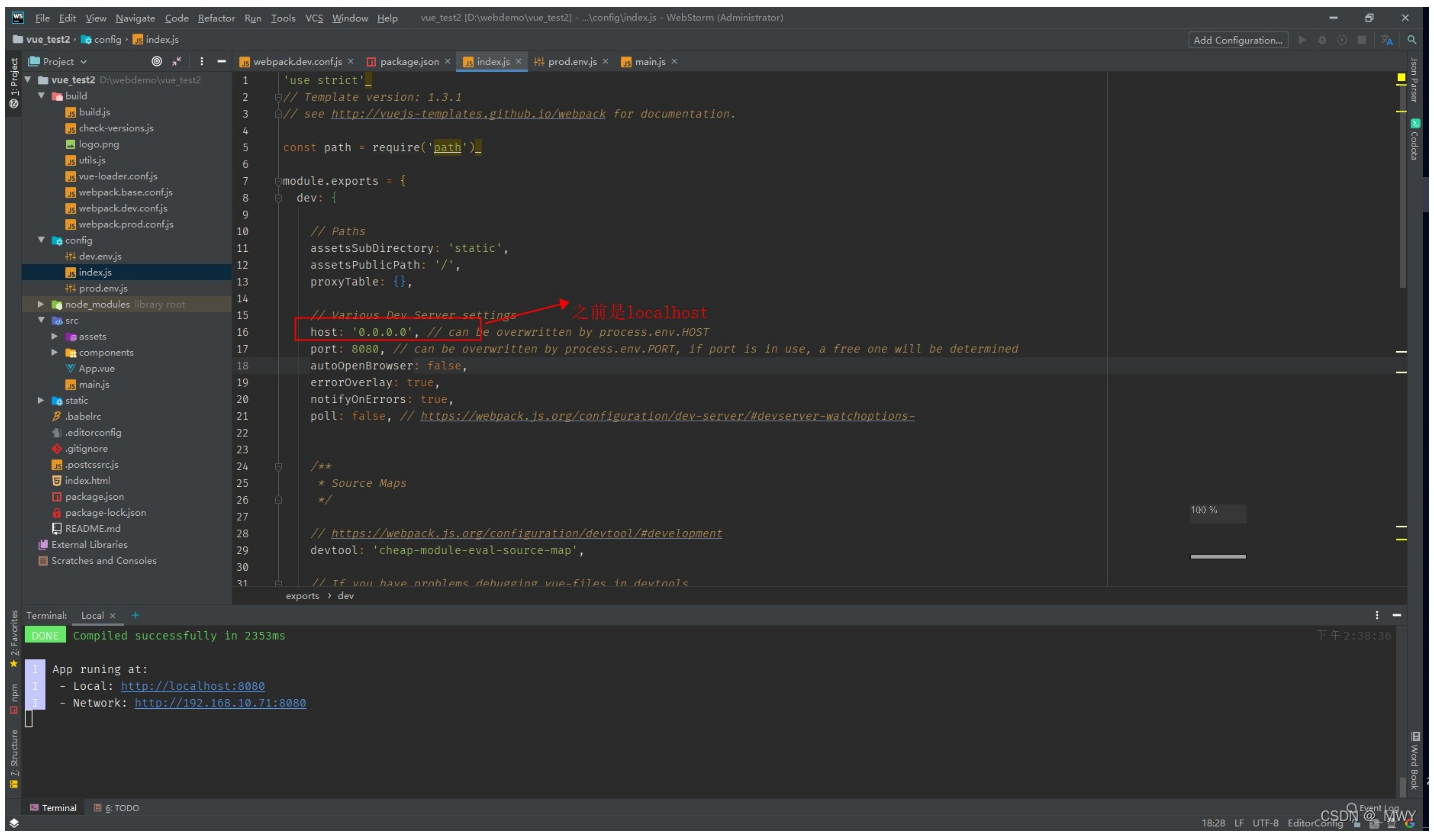Screen dimensions: 1434x836
Task: Switch to the package.json editor tab
Action: 408,61
